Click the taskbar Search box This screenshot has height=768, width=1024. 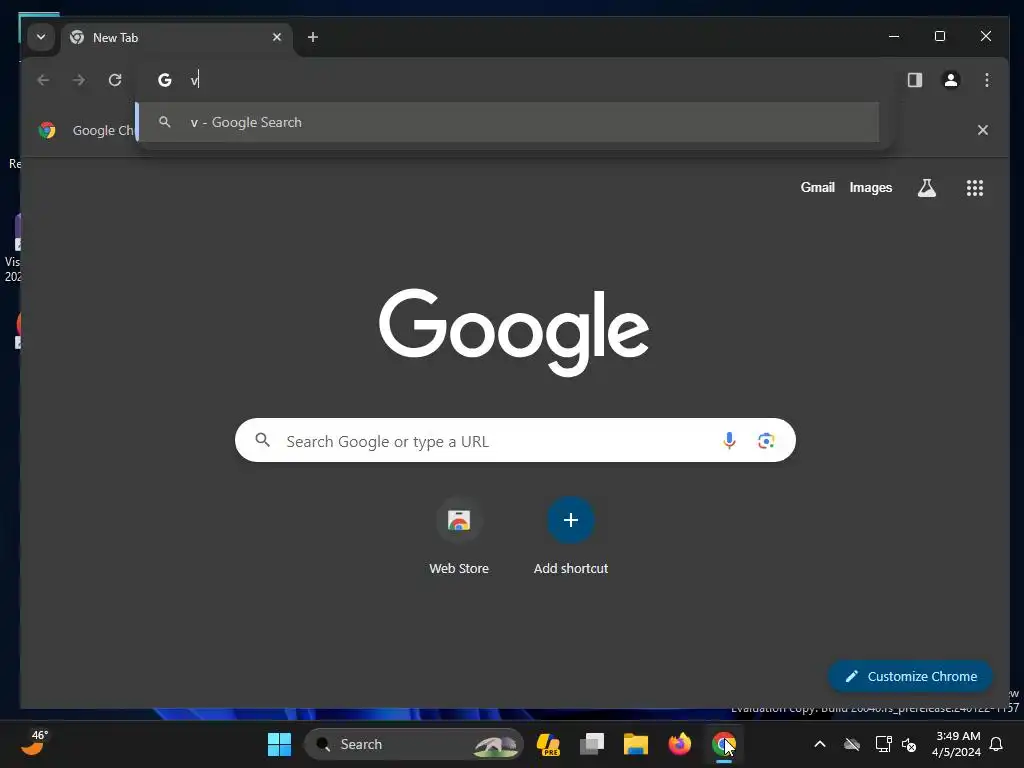point(413,744)
